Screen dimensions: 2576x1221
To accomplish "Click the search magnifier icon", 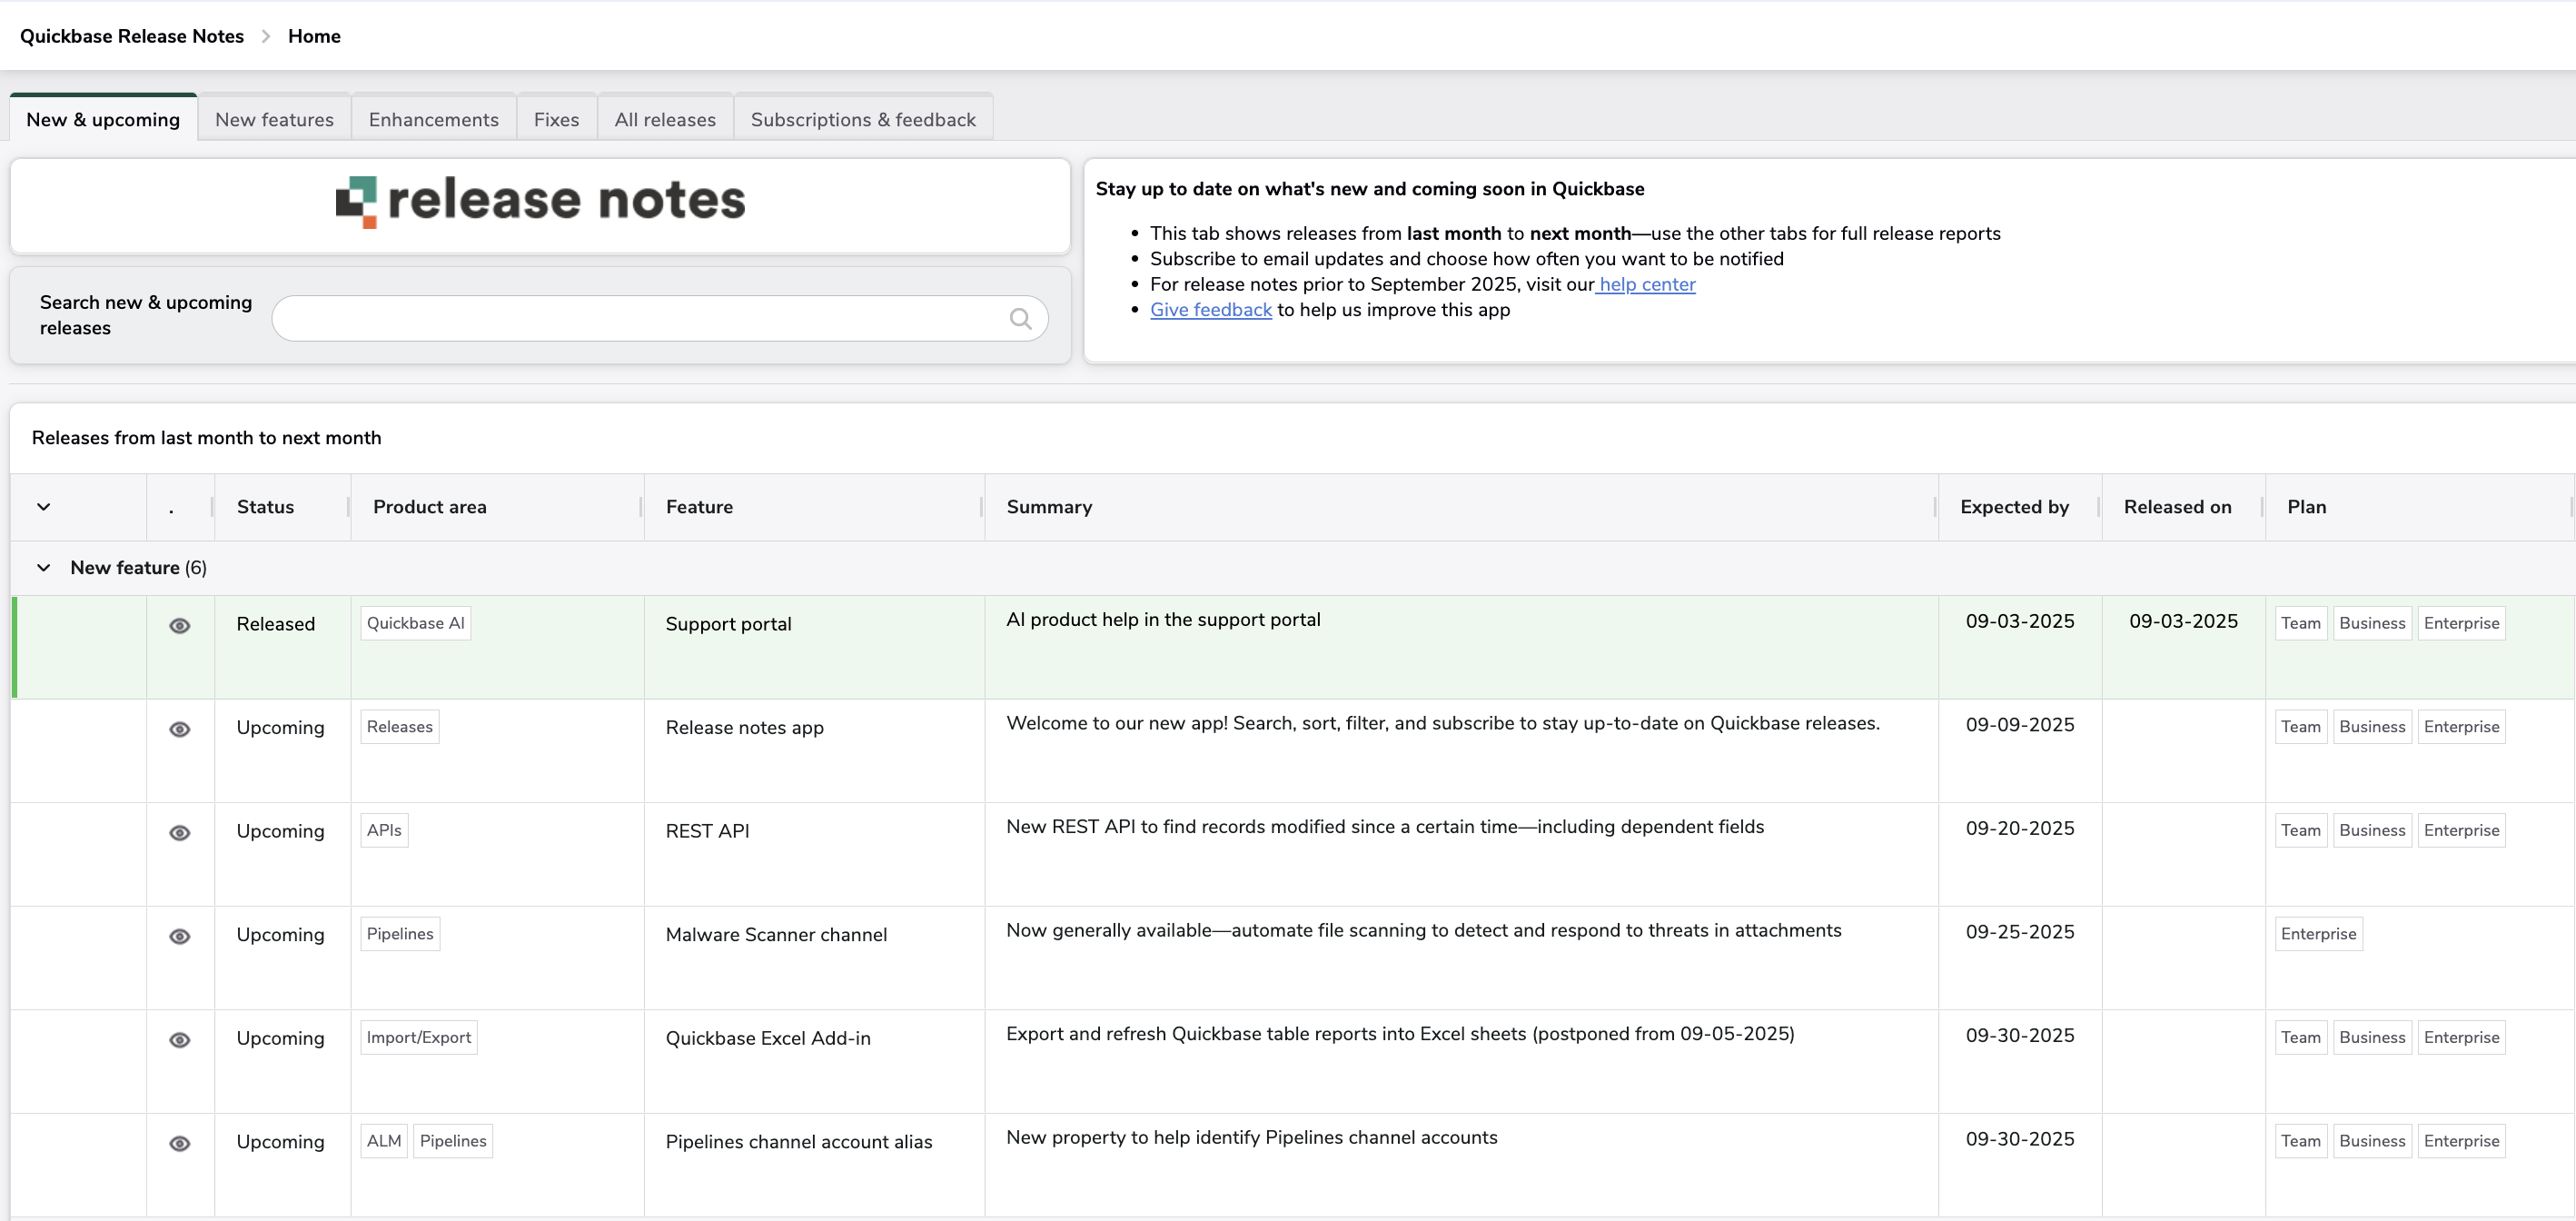I will pos(1020,318).
